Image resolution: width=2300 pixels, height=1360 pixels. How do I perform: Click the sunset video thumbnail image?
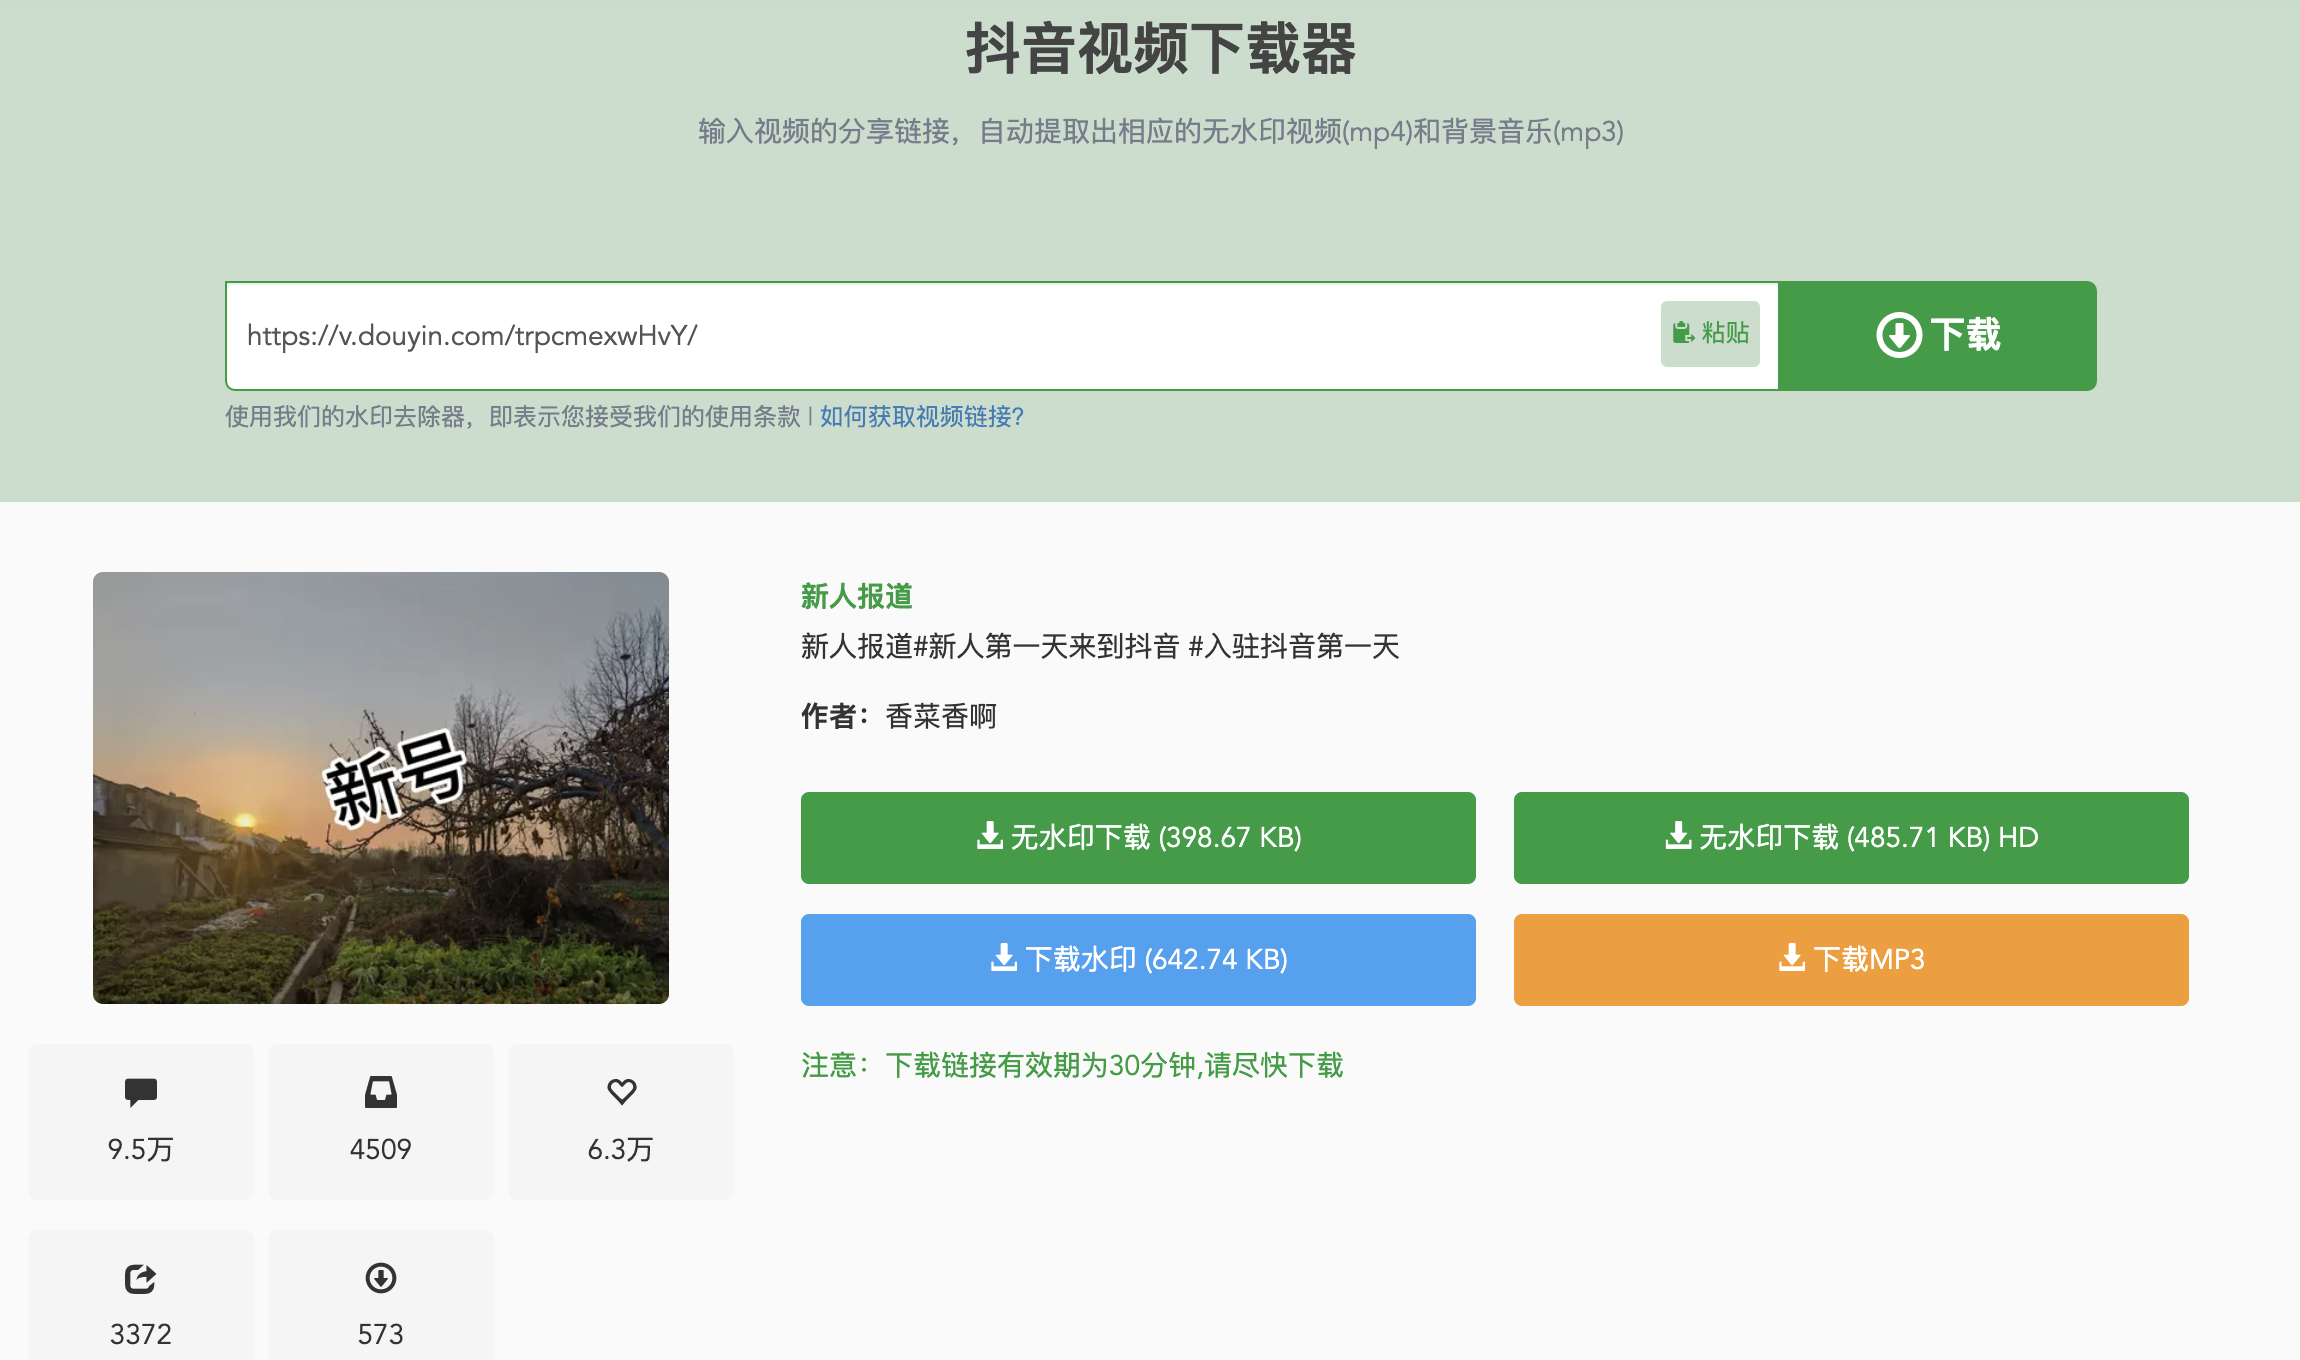coord(381,788)
